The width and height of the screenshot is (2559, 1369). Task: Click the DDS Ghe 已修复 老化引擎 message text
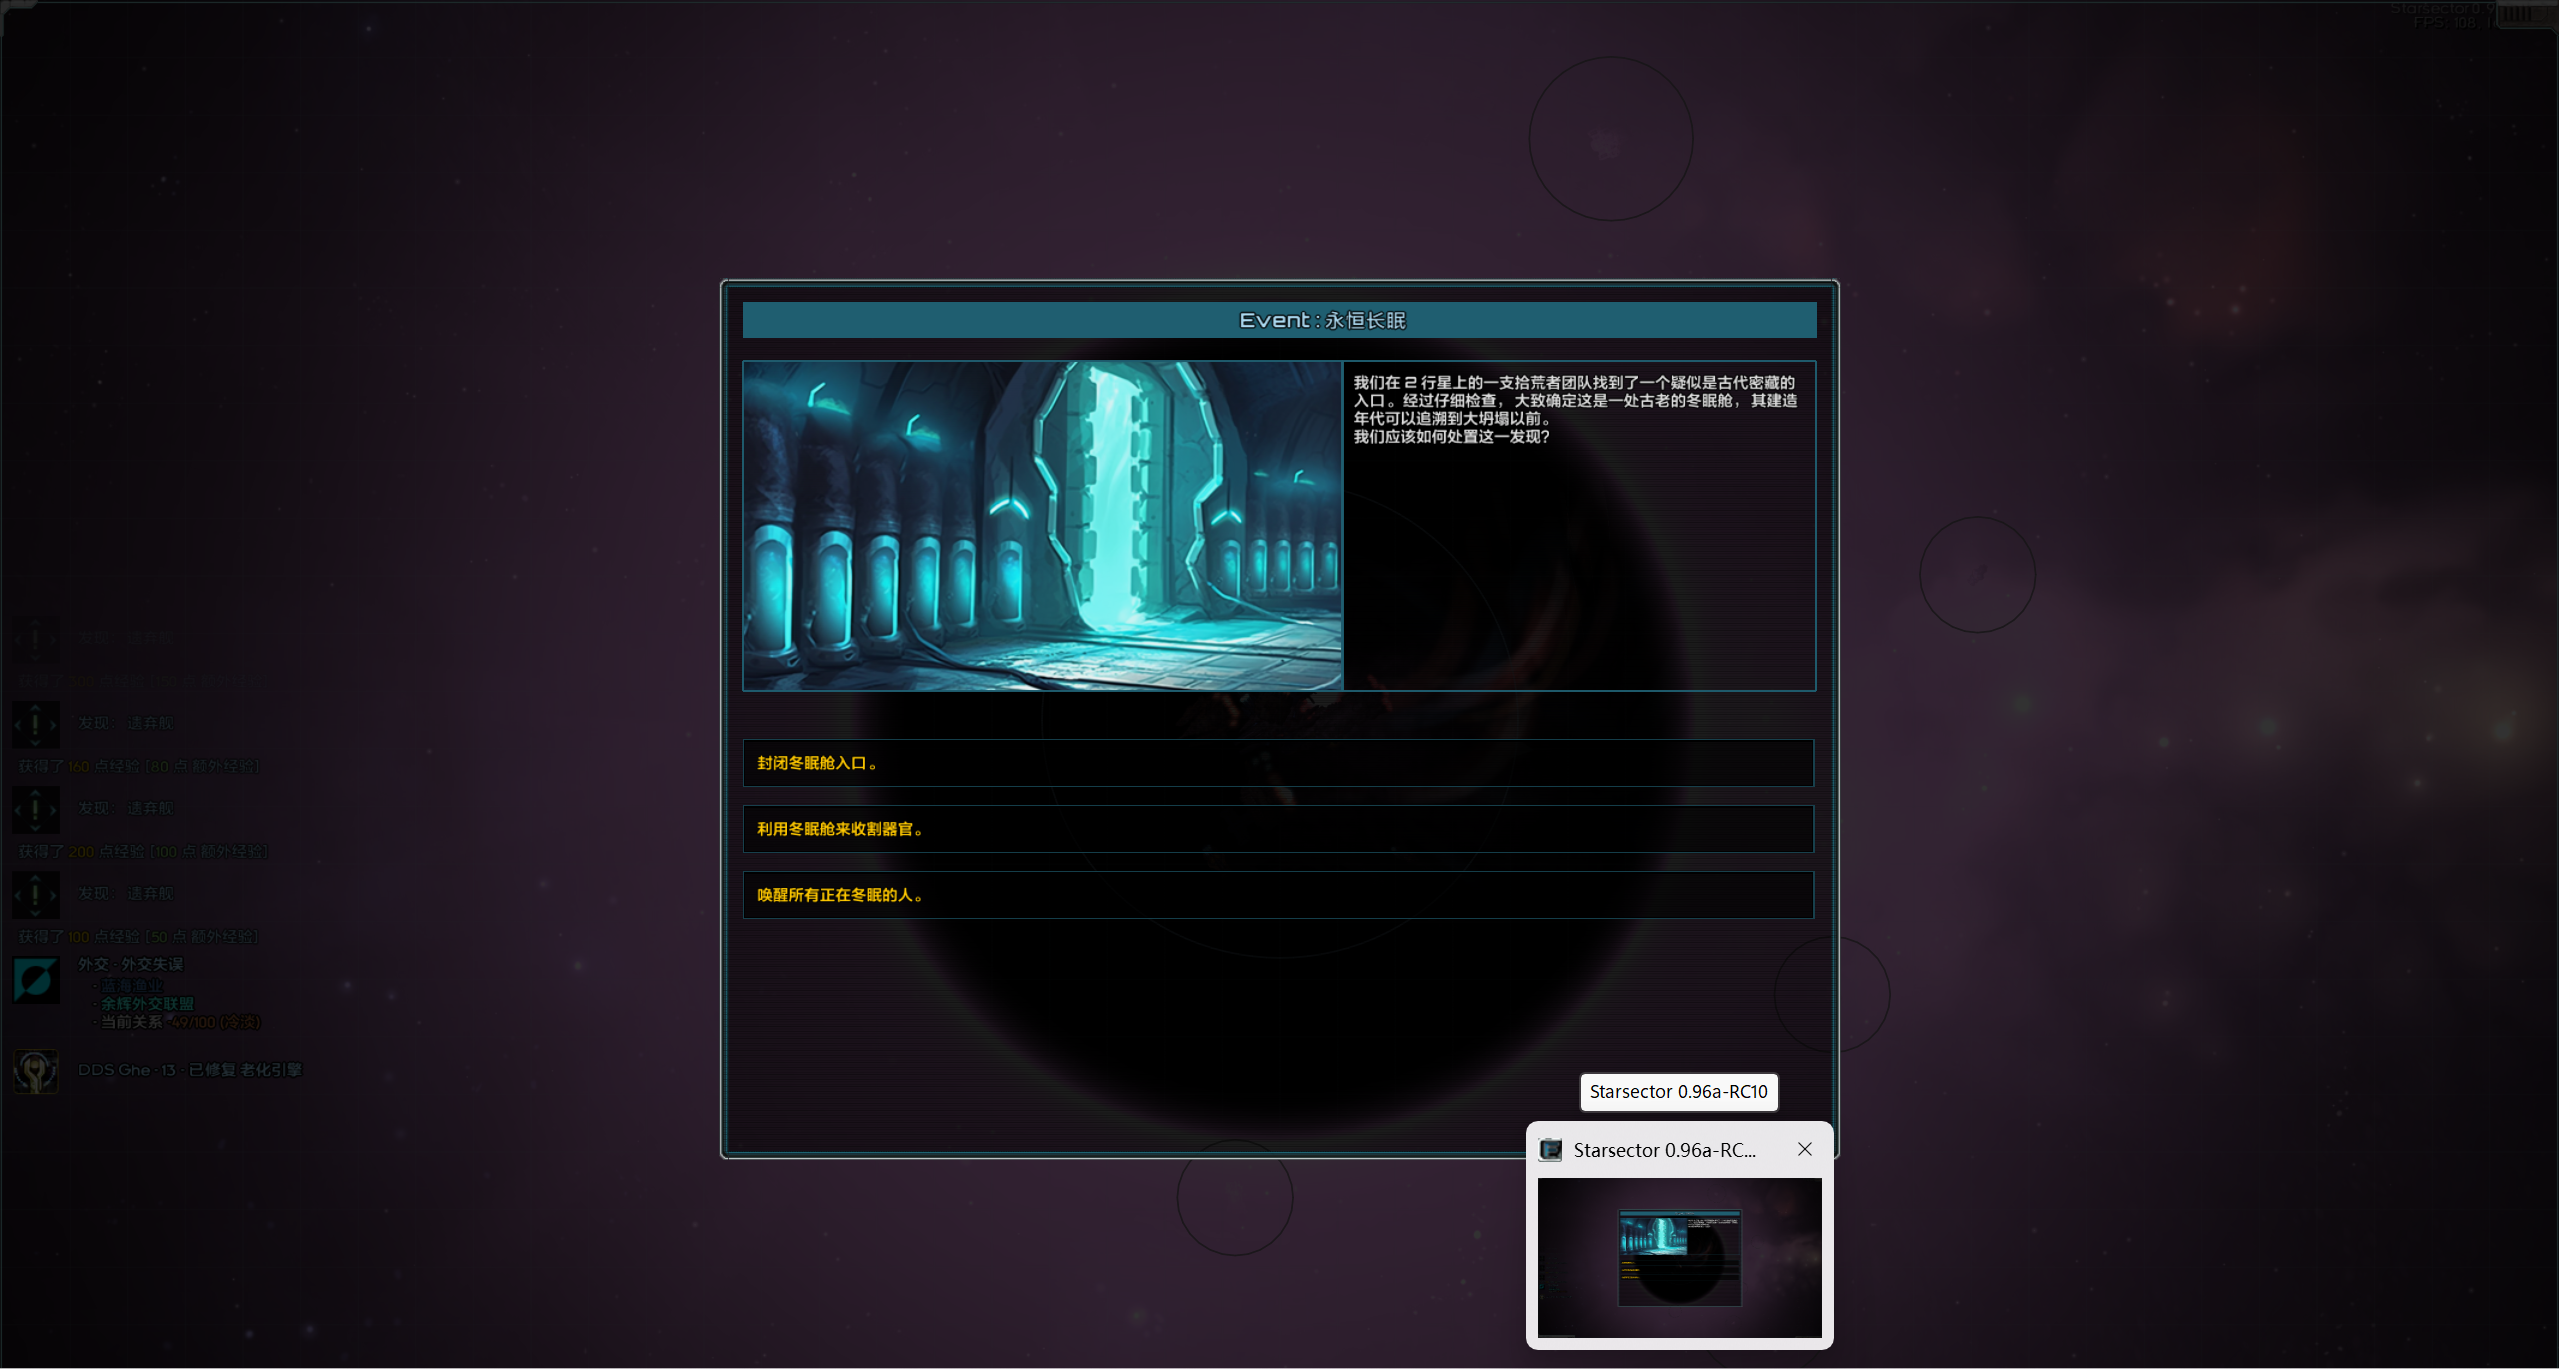point(190,1070)
